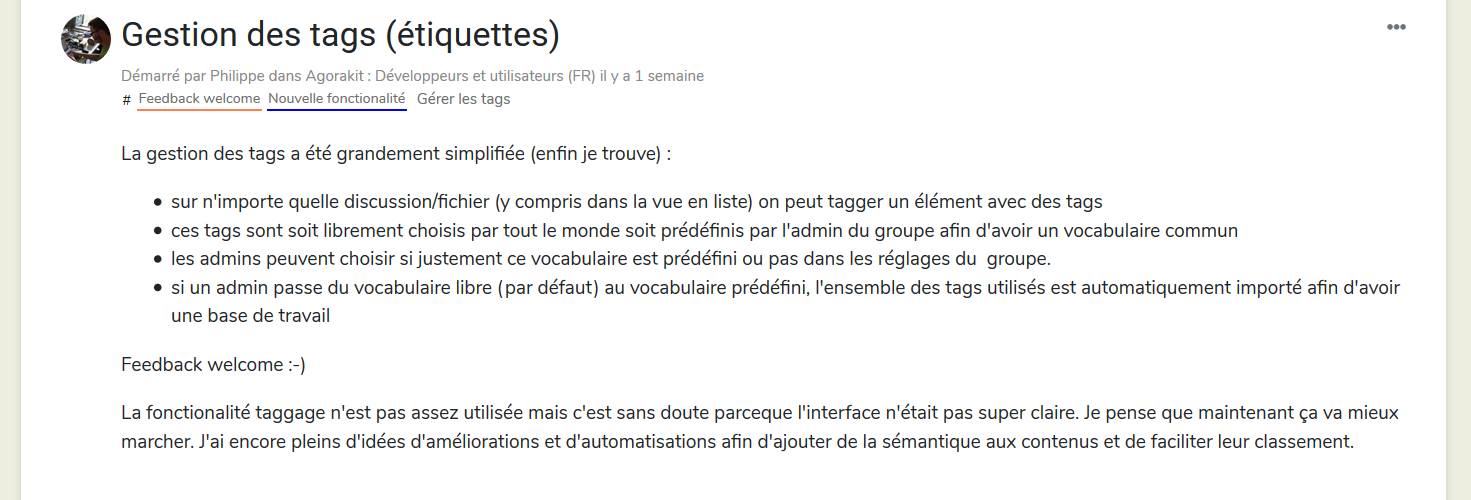1471x500 pixels.
Task: Click the list item starting 'ces tags sont'
Action: tap(704, 231)
